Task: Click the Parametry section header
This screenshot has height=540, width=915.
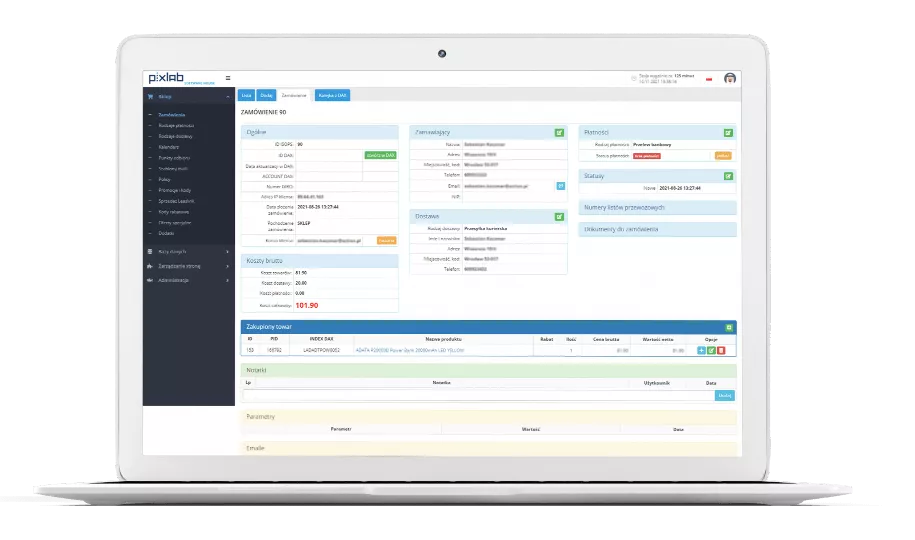Action: click(x=488, y=417)
